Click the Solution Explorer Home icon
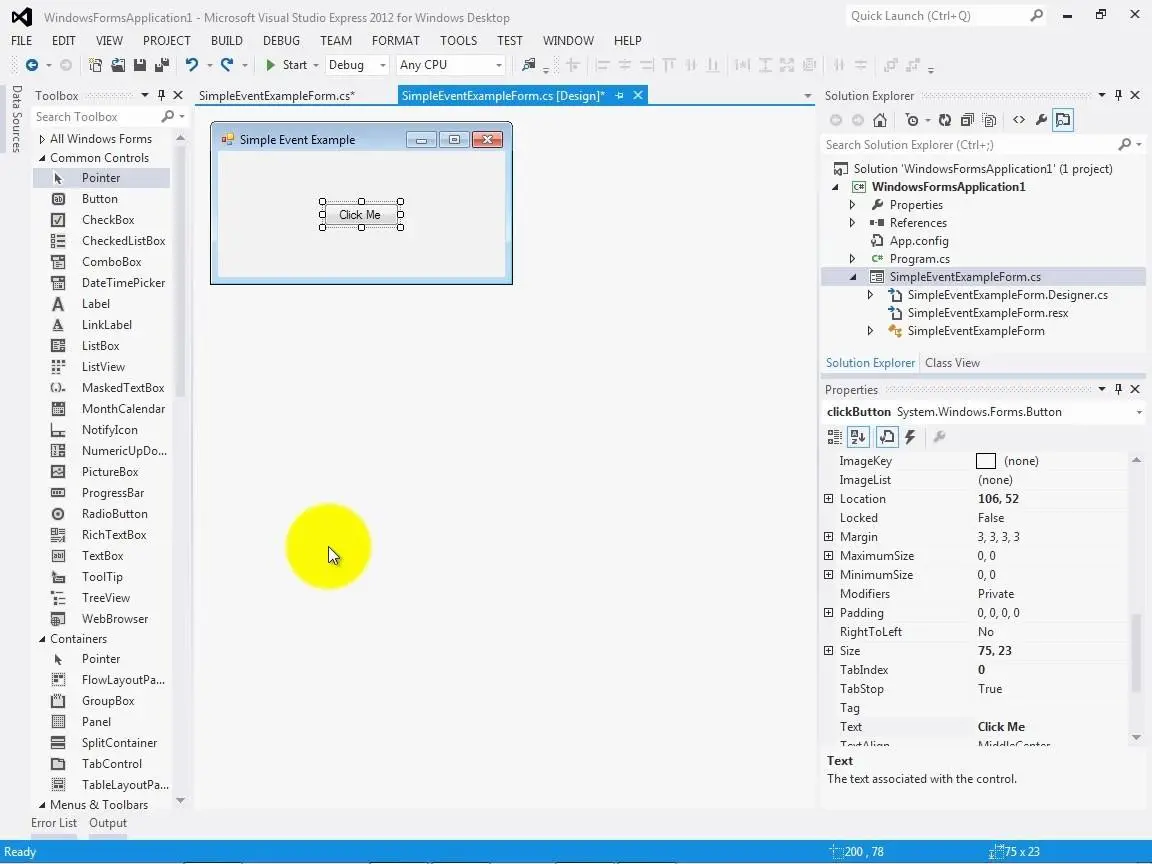This screenshot has width=1152, height=864. [x=879, y=120]
